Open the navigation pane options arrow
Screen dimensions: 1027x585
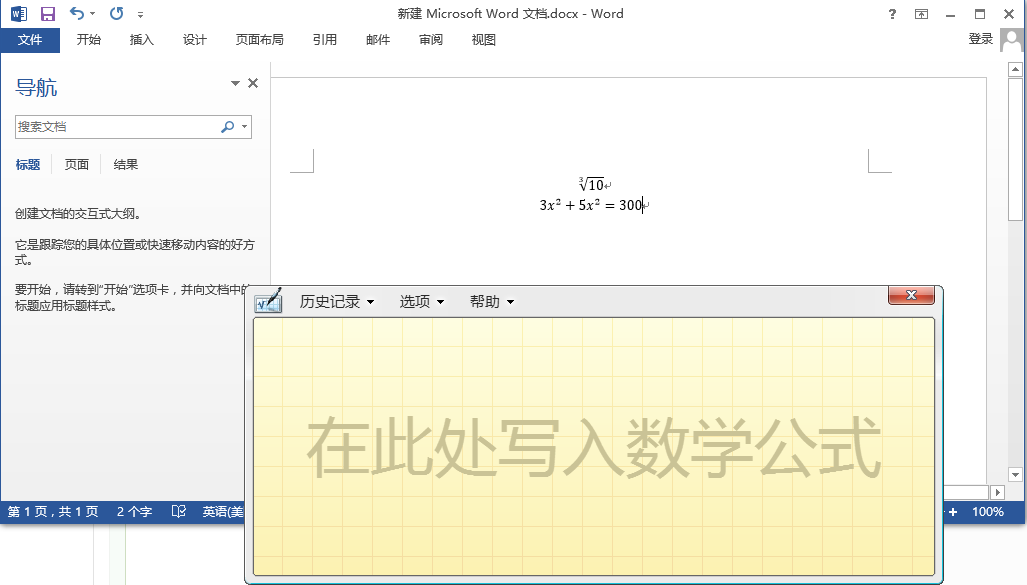235,84
